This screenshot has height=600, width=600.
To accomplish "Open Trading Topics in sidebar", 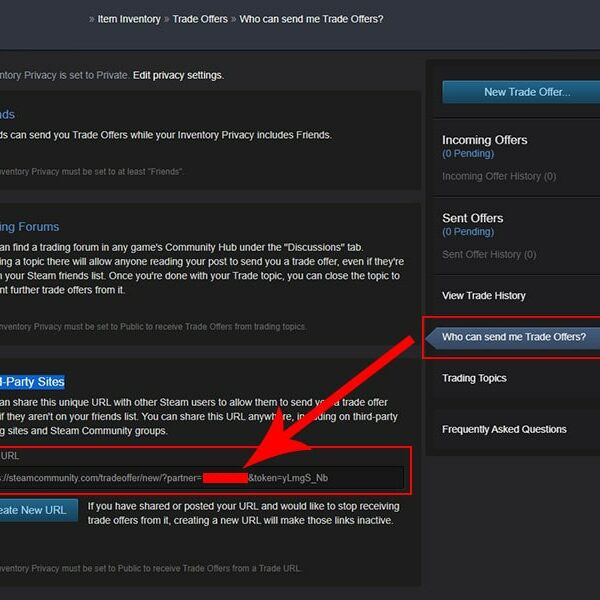I will (x=474, y=378).
